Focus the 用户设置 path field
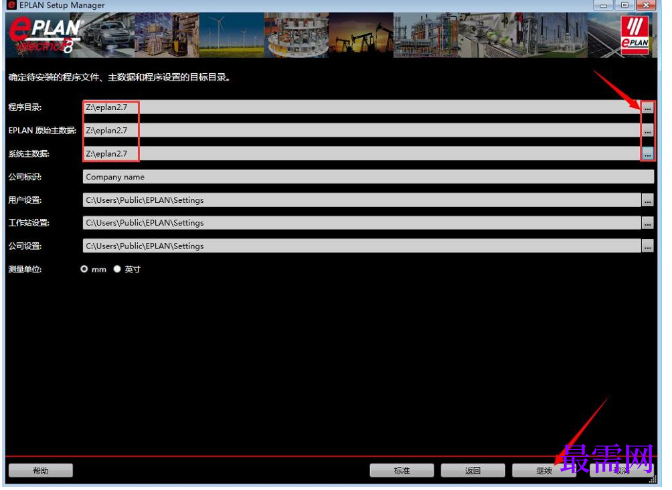The image size is (672, 490). tap(362, 200)
